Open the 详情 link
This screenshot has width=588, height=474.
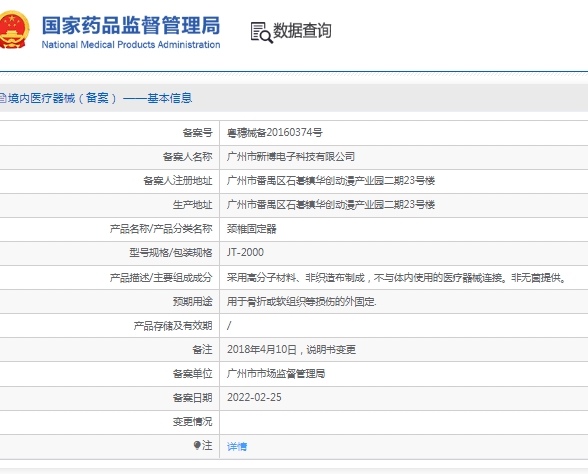(x=237, y=446)
